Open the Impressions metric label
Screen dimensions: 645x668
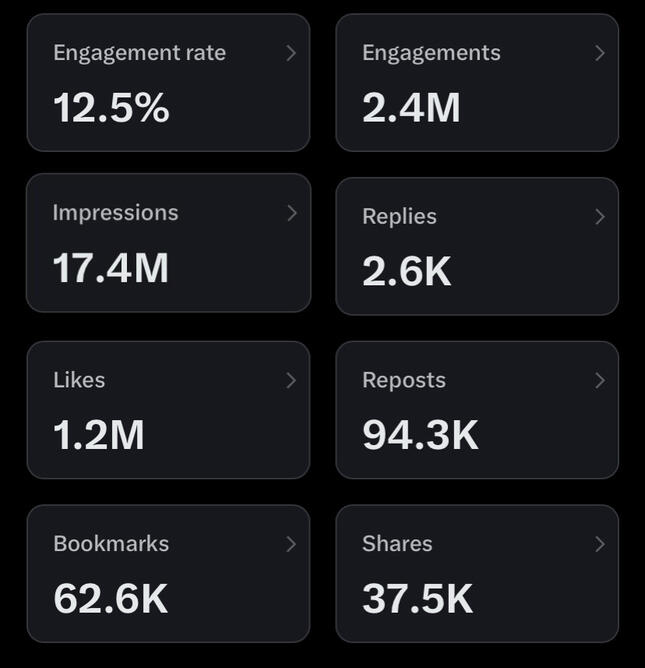pos(115,213)
